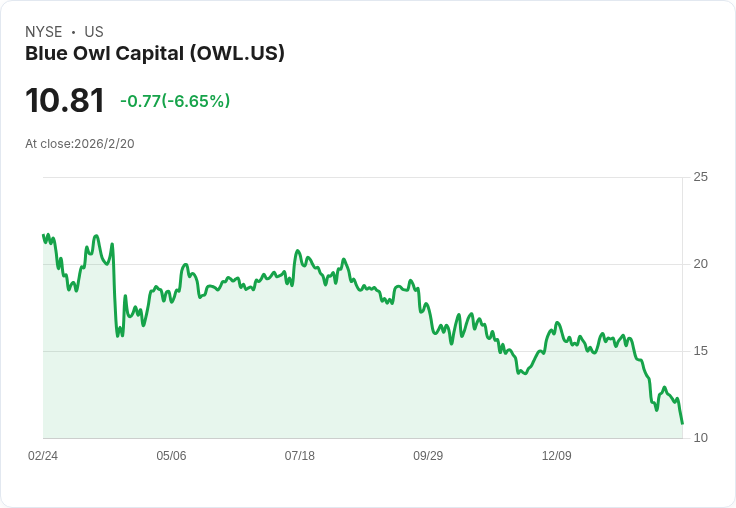The height and width of the screenshot is (508, 736).
Task: Open the Blue Owl Capital (OWL.US) title
Action: click(155, 53)
